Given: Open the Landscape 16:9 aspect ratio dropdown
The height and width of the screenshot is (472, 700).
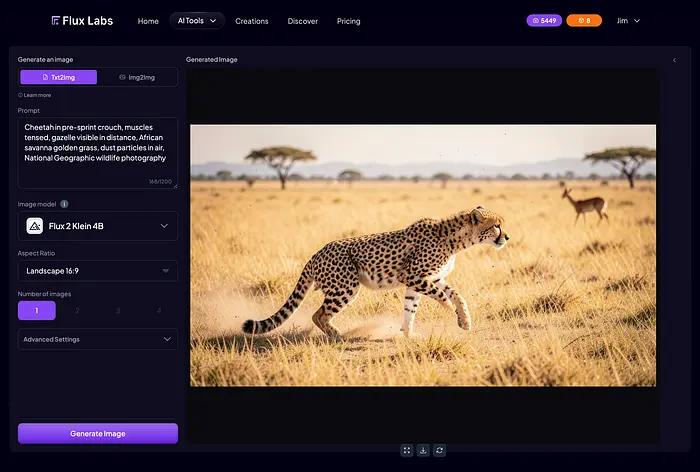Looking at the screenshot, I should (98, 270).
